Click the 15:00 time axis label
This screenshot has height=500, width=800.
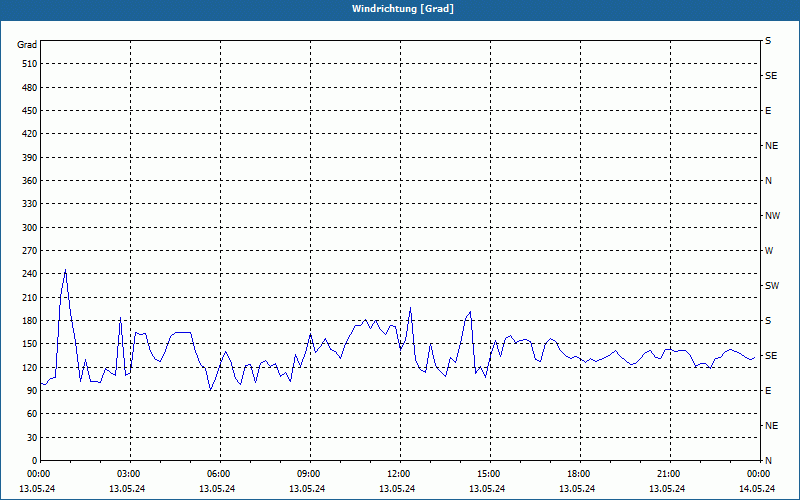click(488, 474)
